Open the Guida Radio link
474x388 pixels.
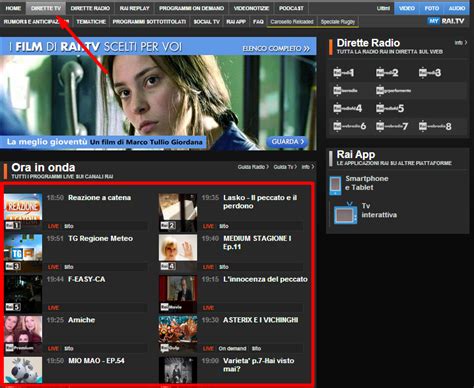[x=253, y=167]
